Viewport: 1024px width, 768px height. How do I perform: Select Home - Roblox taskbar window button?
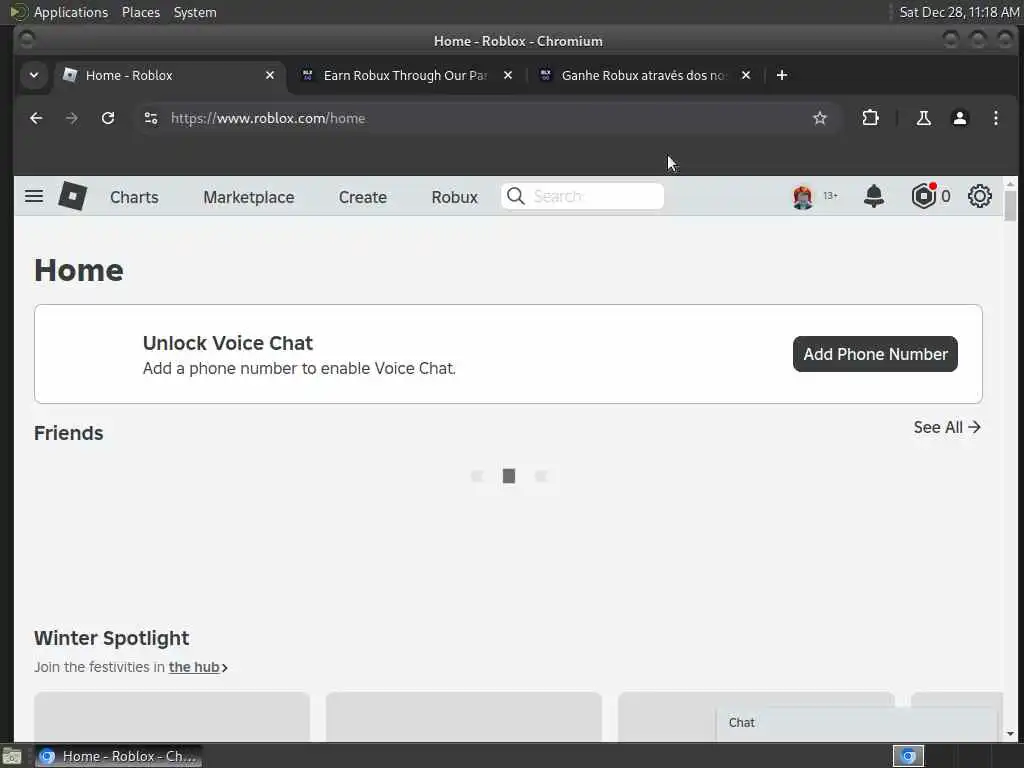pyautogui.click(x=118, y=756)
